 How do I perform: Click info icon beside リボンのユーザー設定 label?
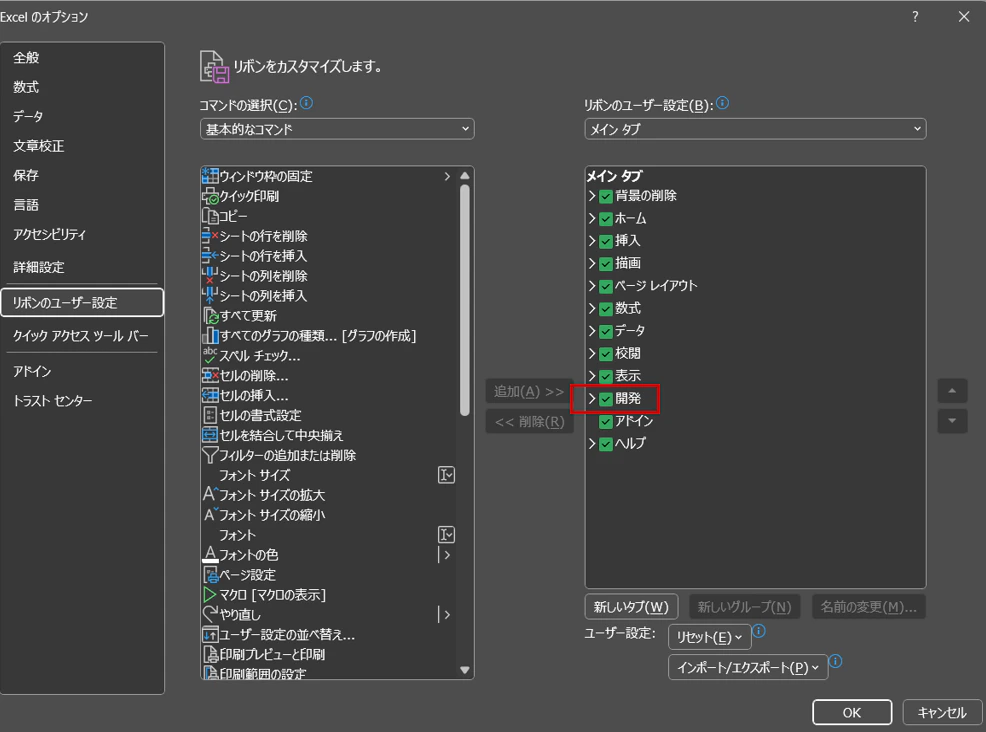[x=723, y=103]
